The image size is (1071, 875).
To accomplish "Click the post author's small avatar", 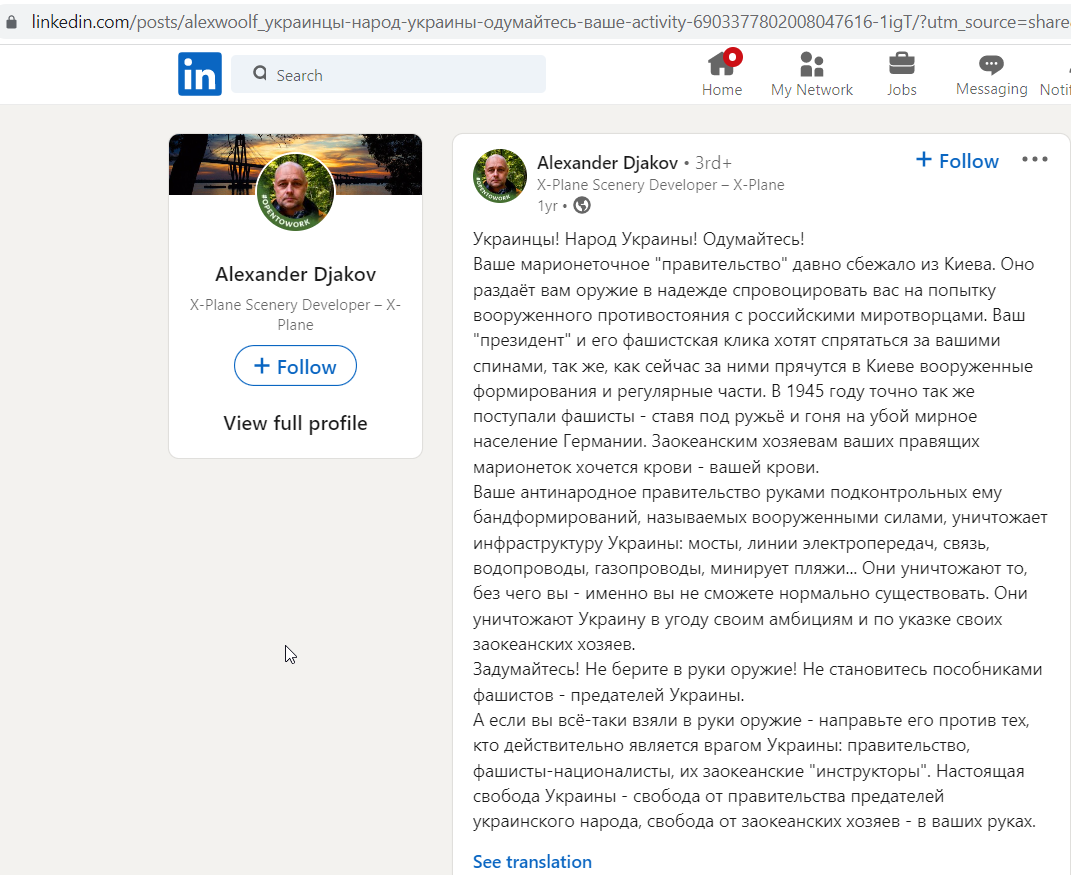I will 500,177.
